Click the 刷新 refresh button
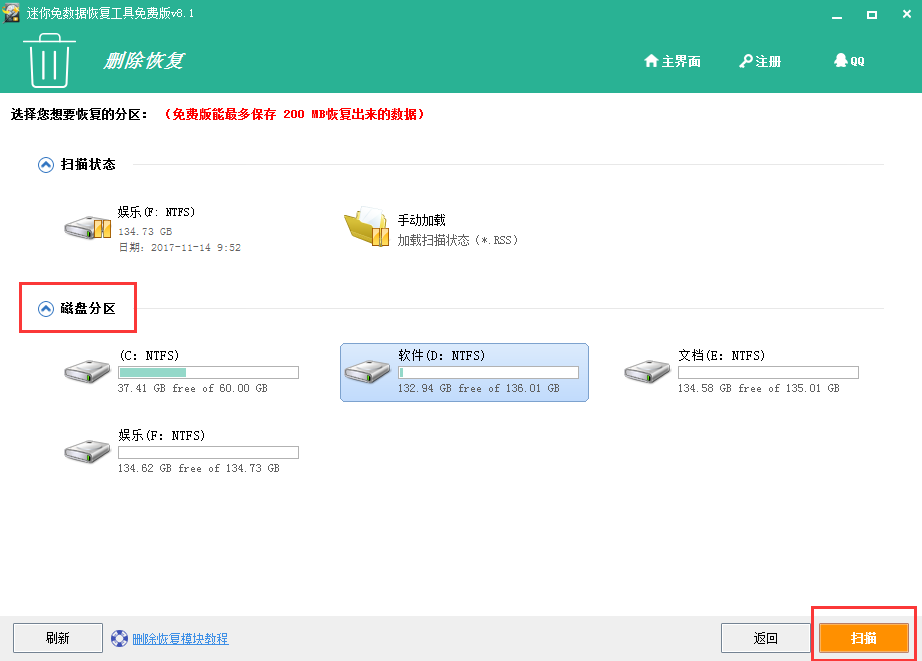Viewport: 922px width, 661px height. (x=58, y=638)
